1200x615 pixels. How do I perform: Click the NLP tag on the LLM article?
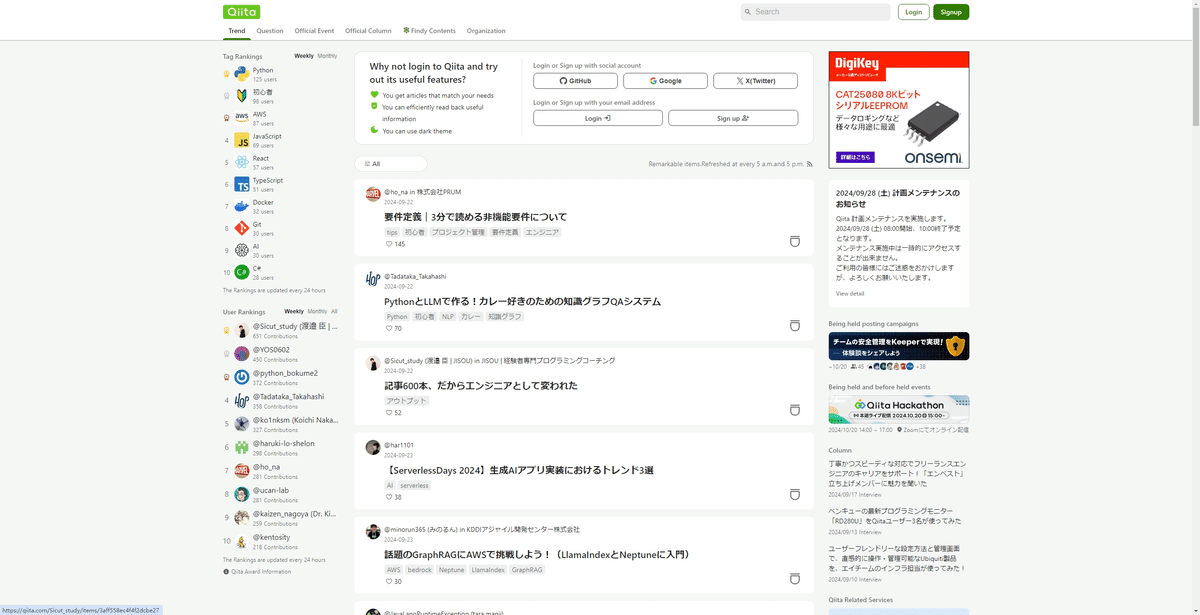pyautogui.click(x=447, y=317)
